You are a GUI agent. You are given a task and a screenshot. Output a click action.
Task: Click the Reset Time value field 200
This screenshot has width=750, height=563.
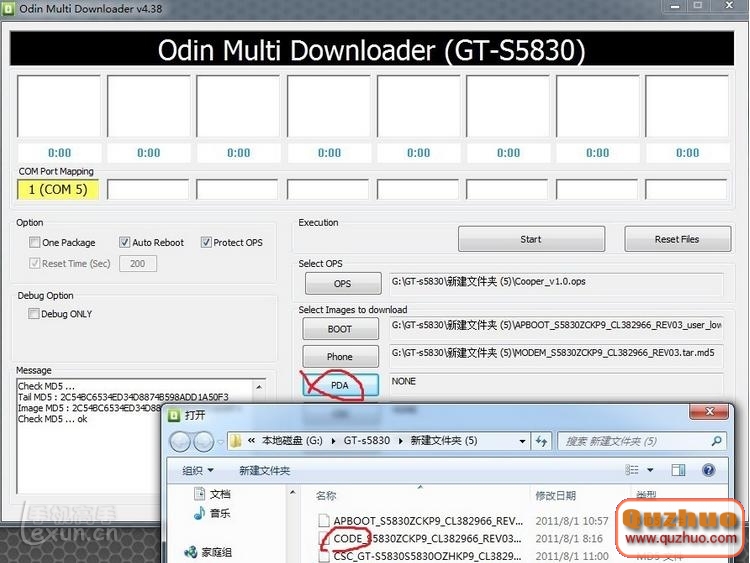(138, 264)
